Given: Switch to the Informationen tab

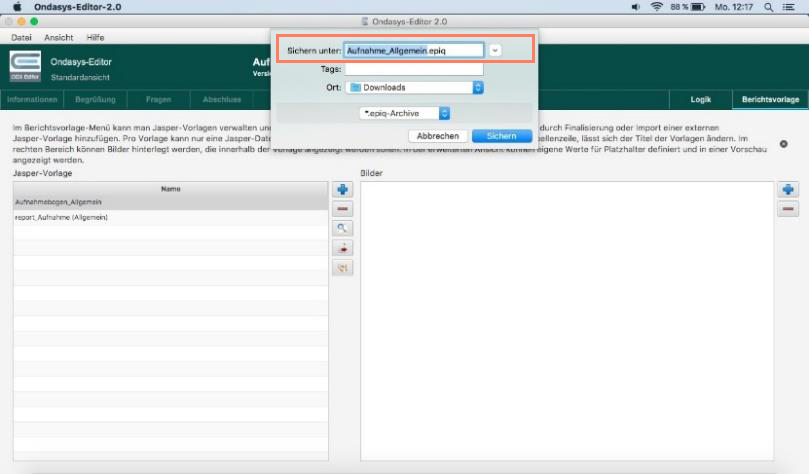Looking at the screenshot, I should point(32,99).
